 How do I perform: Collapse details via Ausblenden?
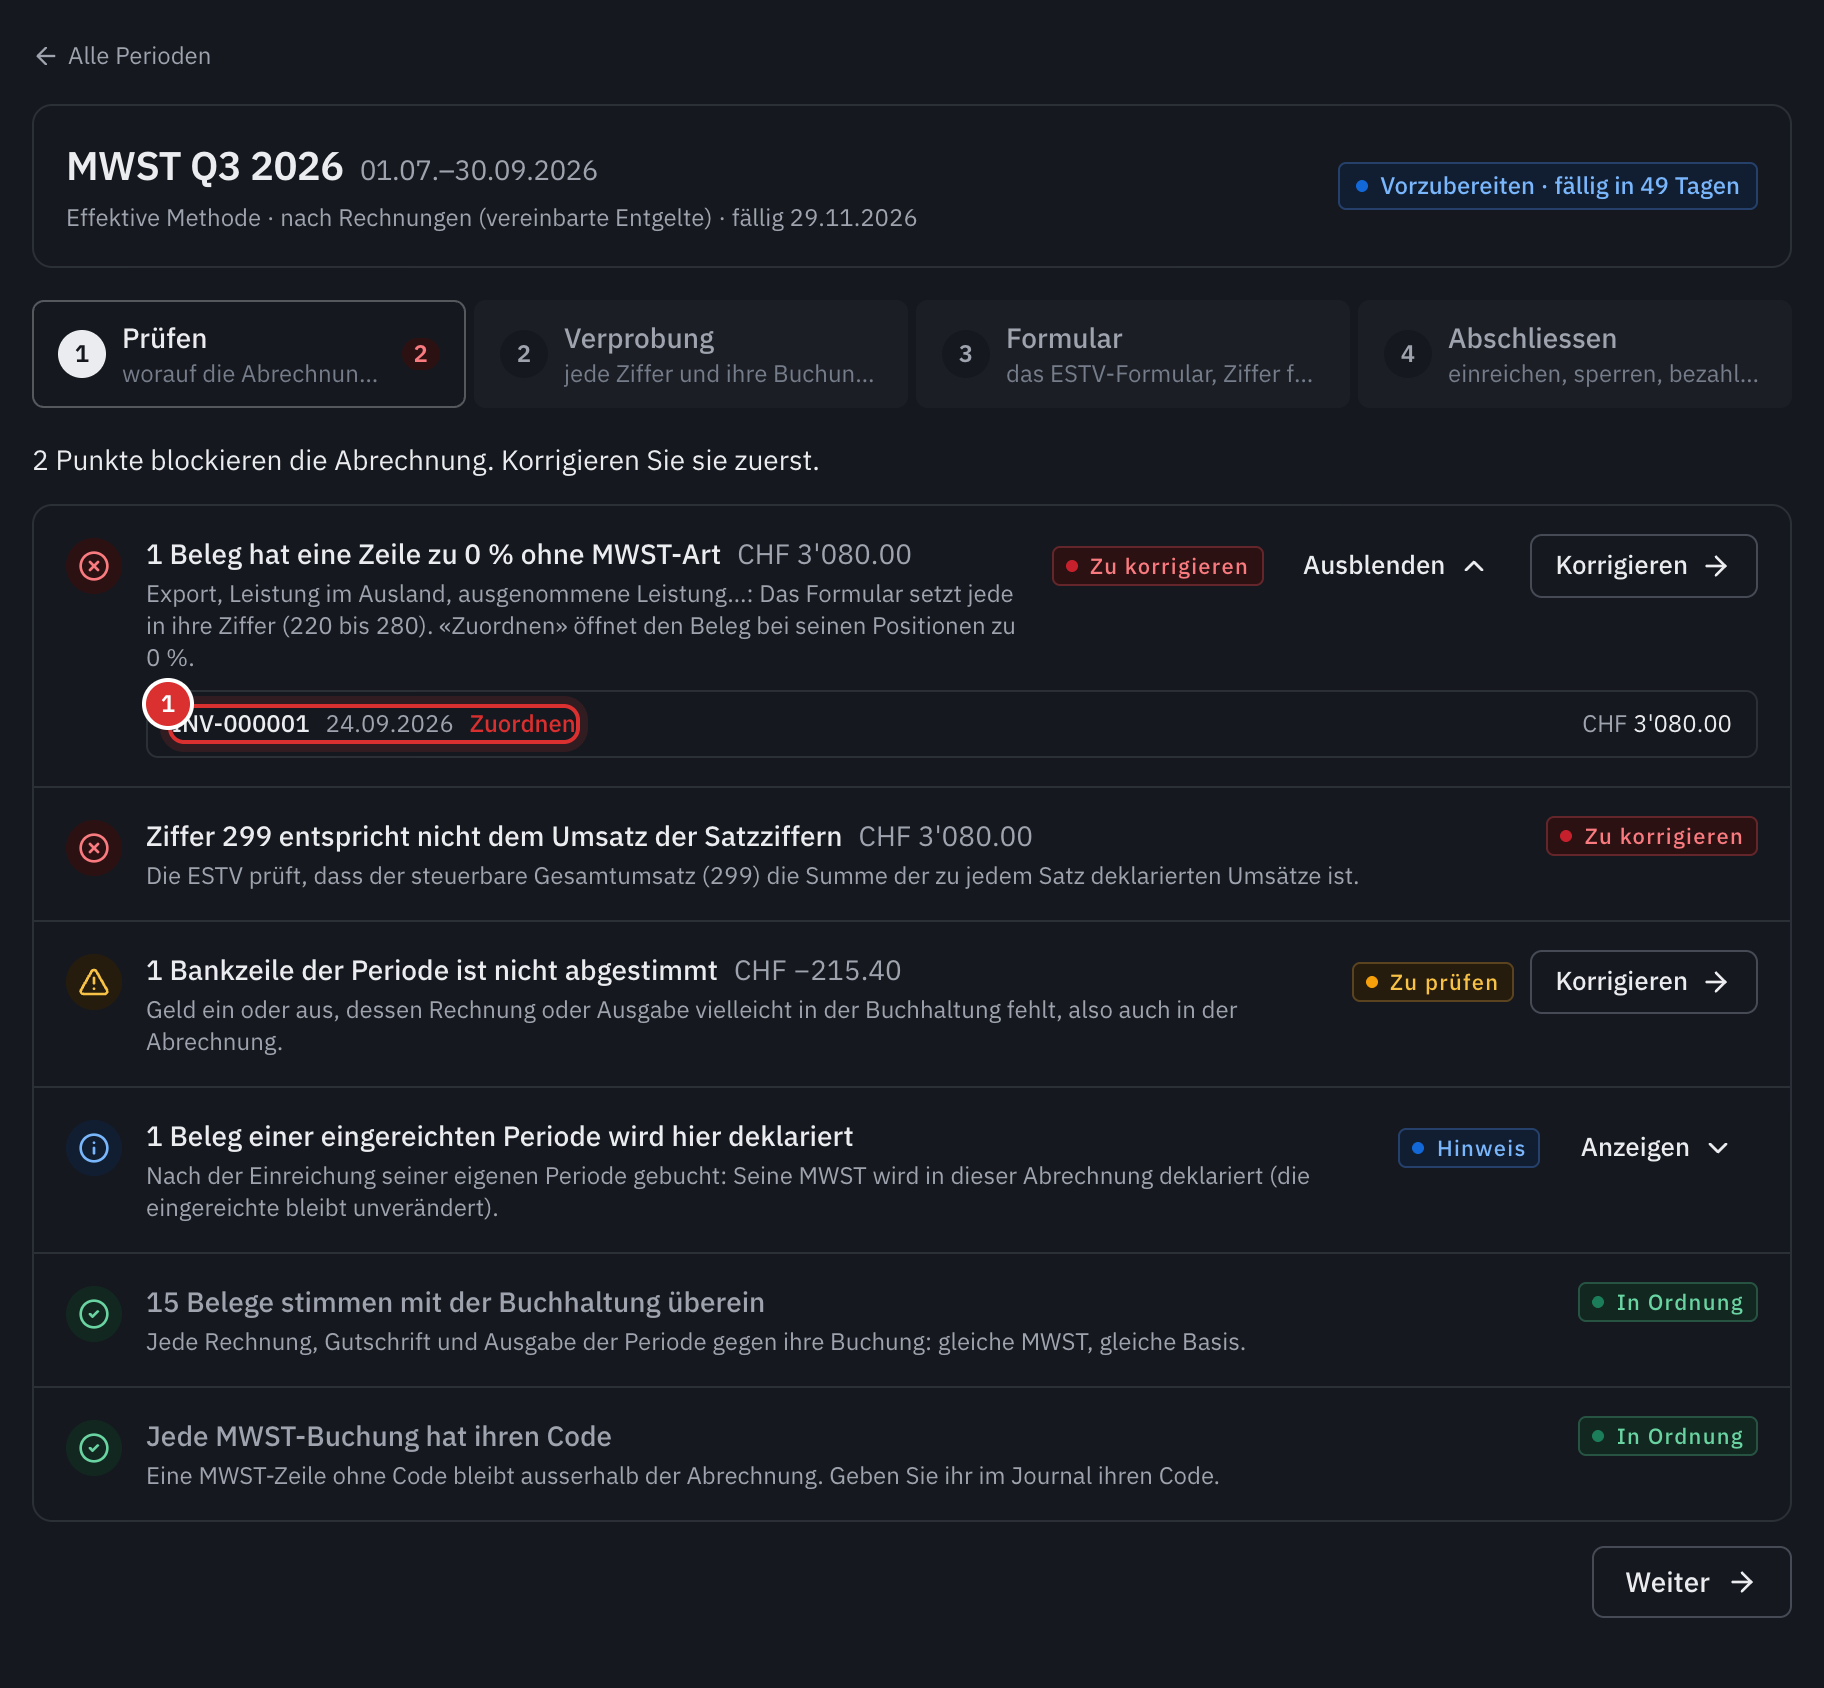click(x=1393, y=566)
